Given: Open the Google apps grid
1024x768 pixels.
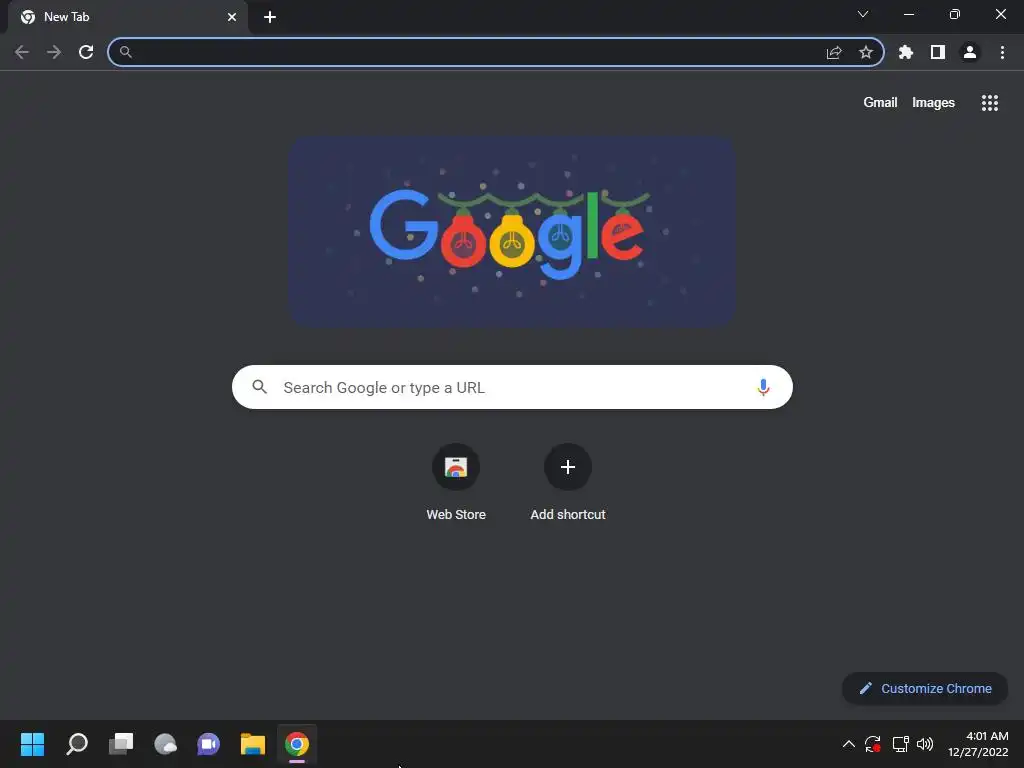Looking at the screenshot, I should point(990,103).
